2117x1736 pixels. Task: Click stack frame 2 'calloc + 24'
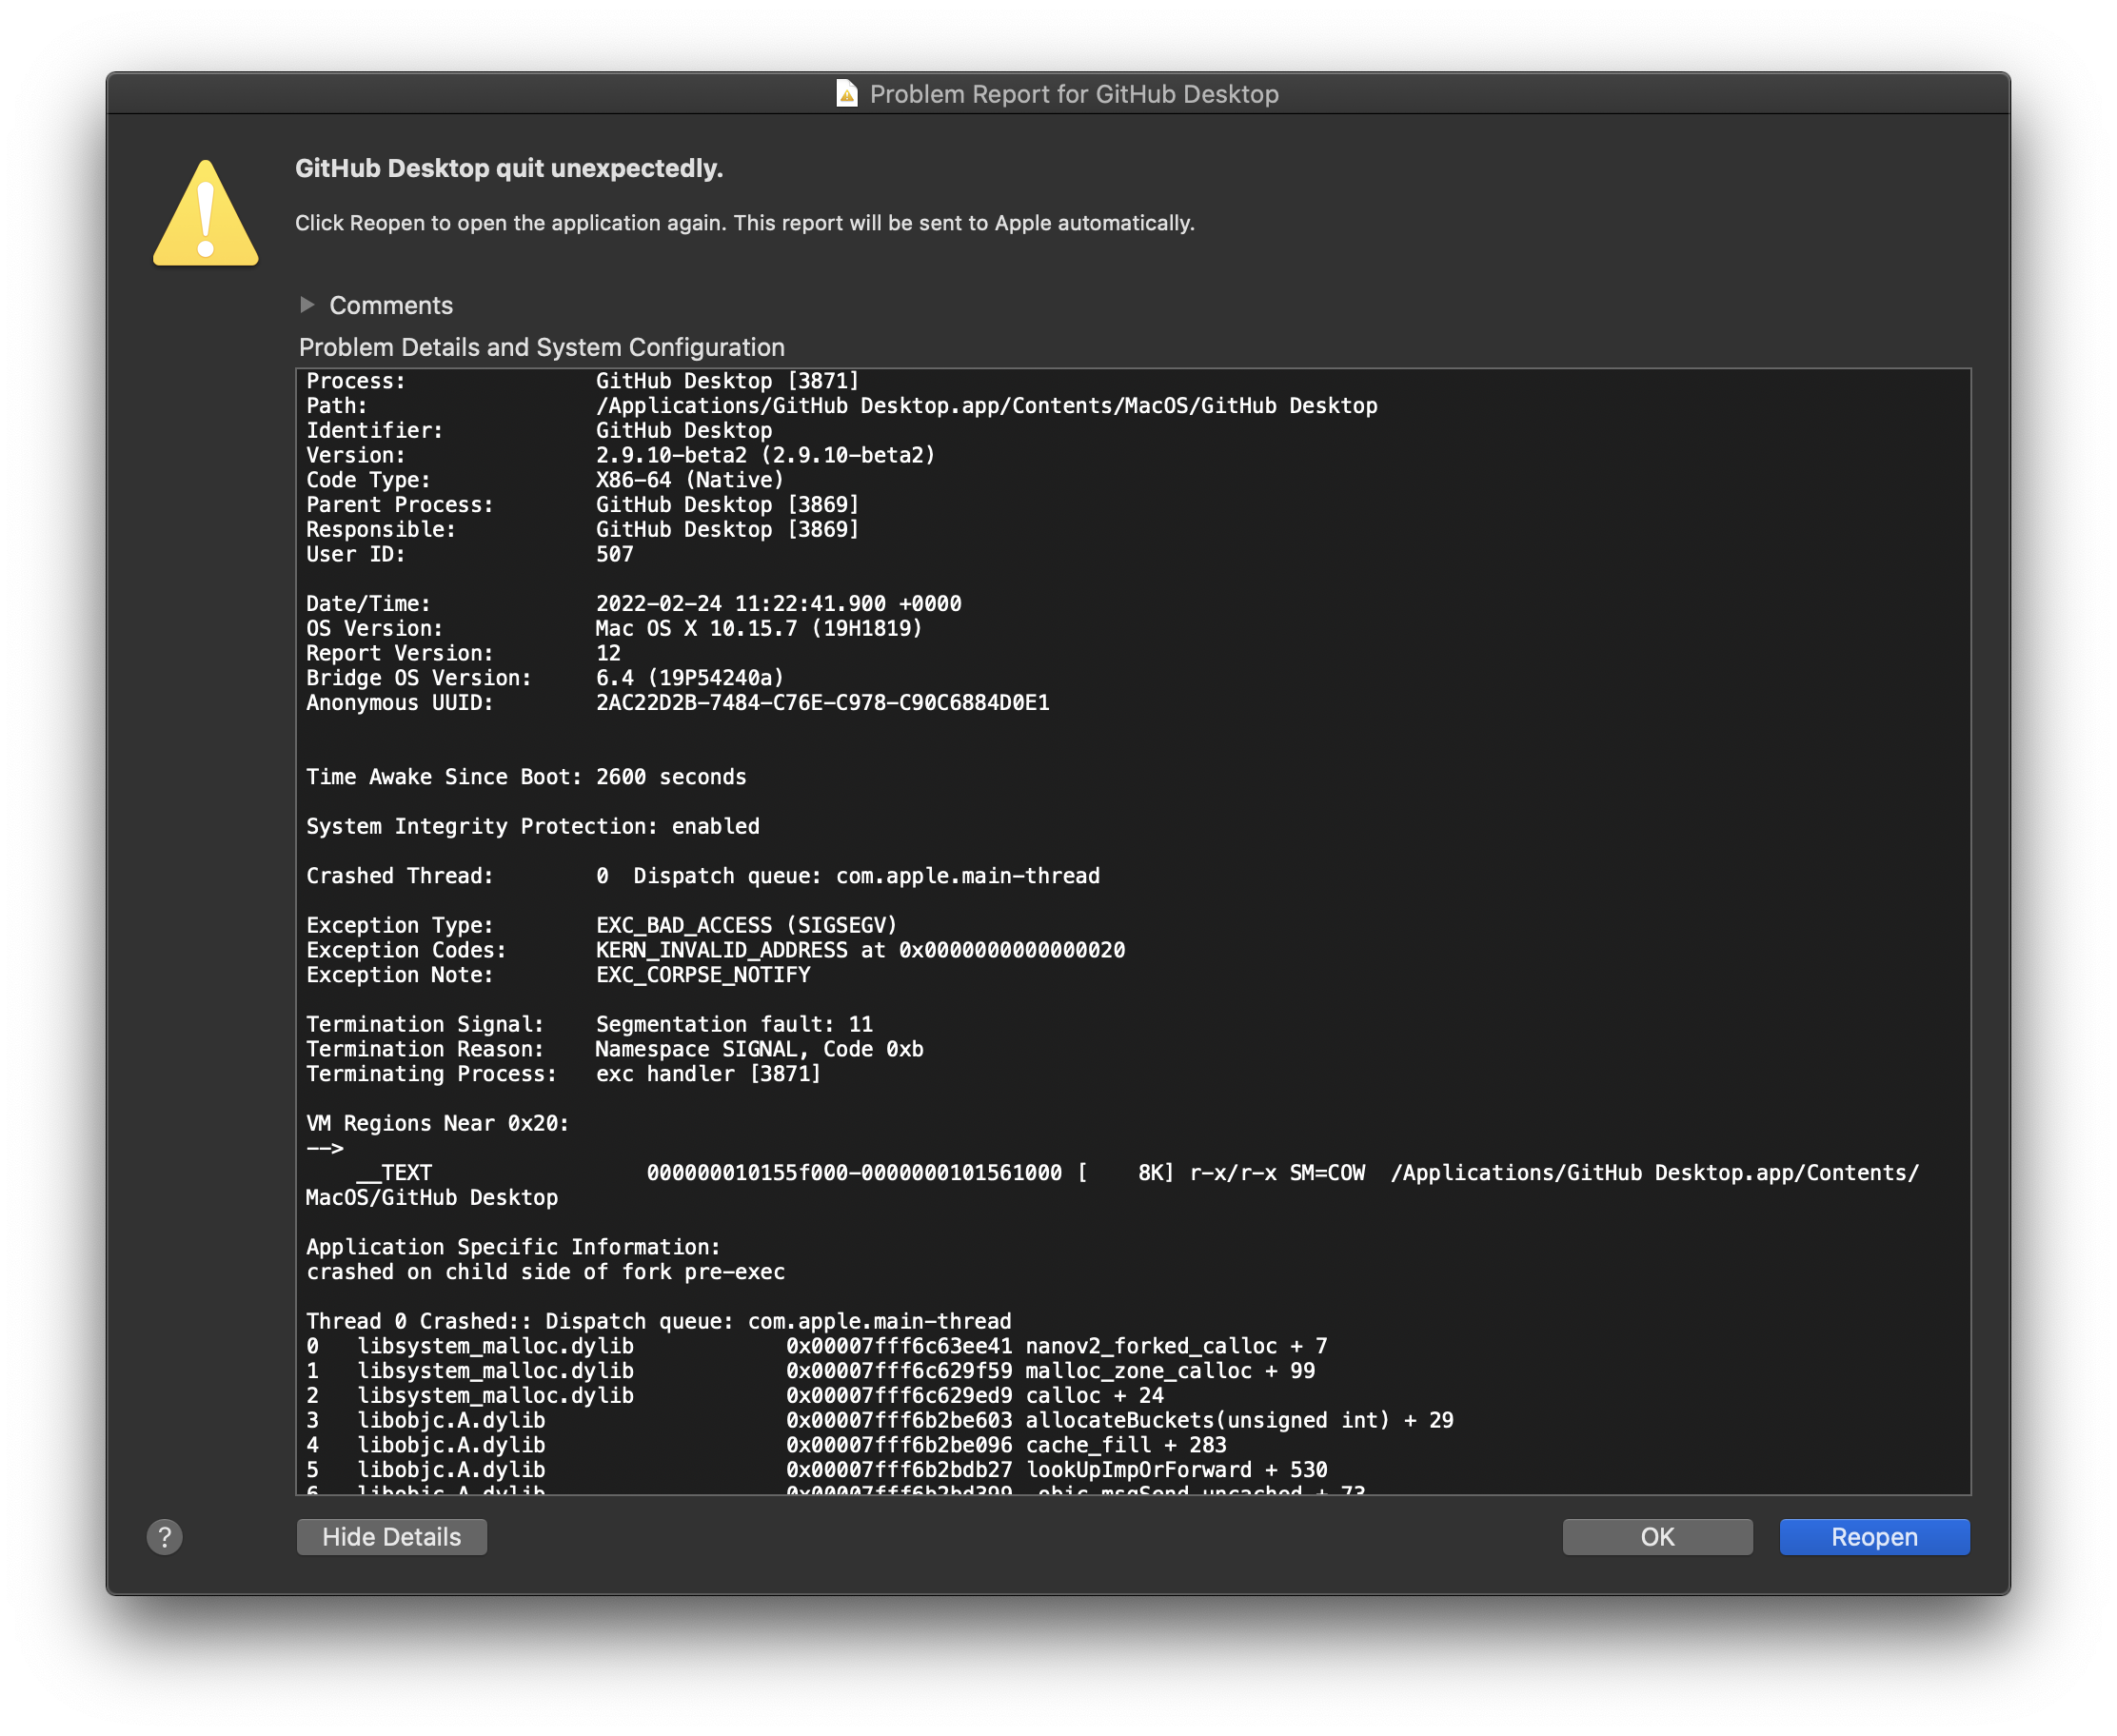point(734,1395)
